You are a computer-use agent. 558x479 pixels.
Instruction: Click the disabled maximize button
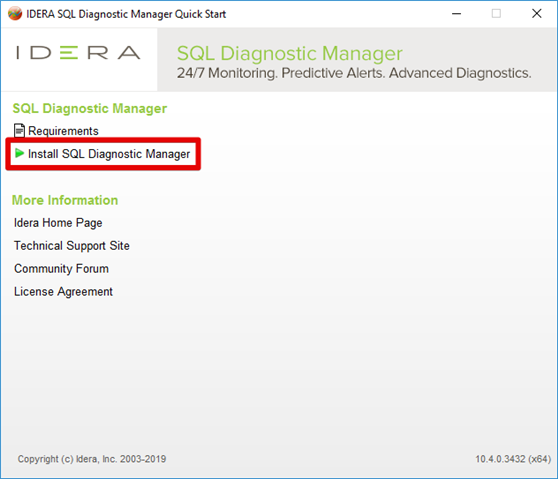pyautogui.click(x=496, y=14)
